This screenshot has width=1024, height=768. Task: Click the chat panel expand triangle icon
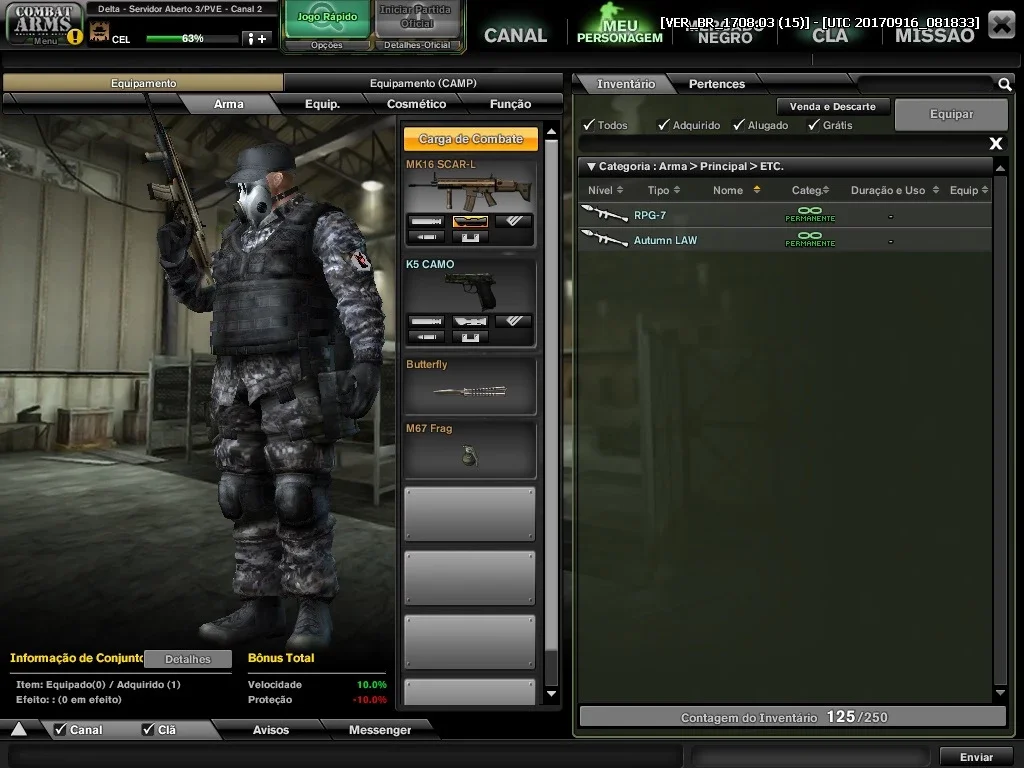[18, 729]
